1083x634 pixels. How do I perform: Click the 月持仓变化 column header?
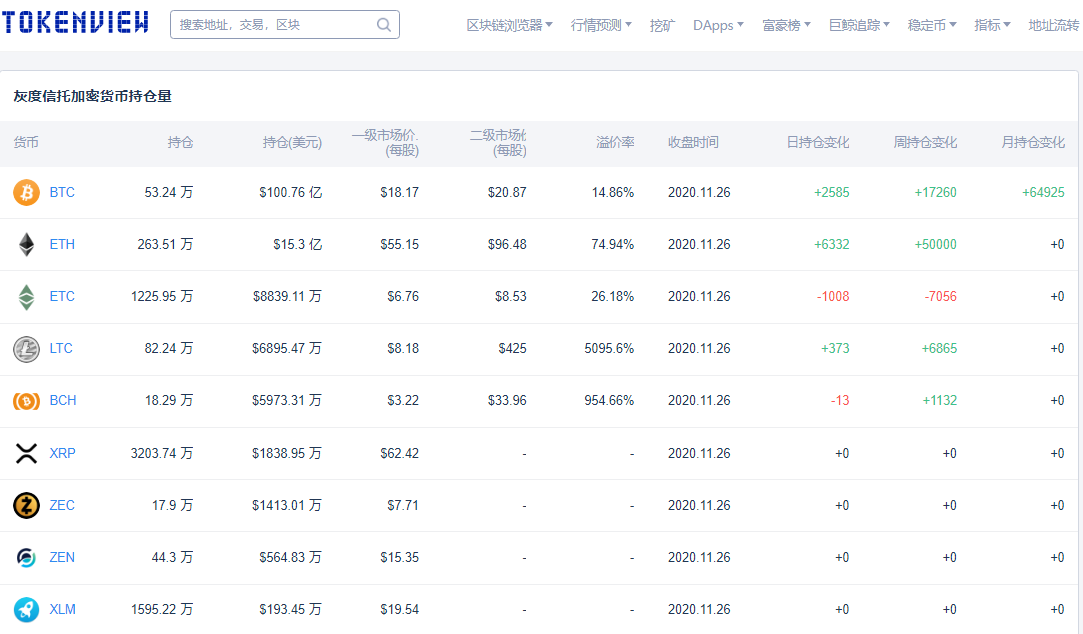(x=1033, y=142)
